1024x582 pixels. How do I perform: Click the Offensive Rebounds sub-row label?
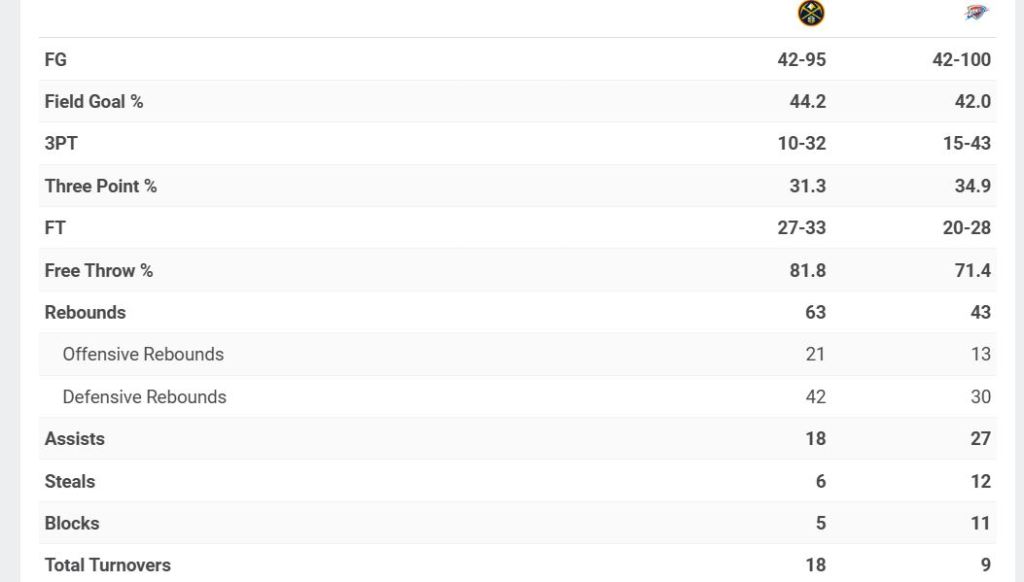click(x=143, y=355)
